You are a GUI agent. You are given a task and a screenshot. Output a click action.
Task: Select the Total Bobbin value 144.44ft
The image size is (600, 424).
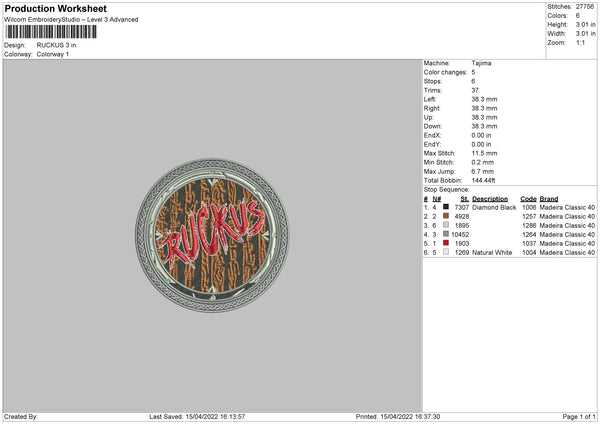point(485,178)
